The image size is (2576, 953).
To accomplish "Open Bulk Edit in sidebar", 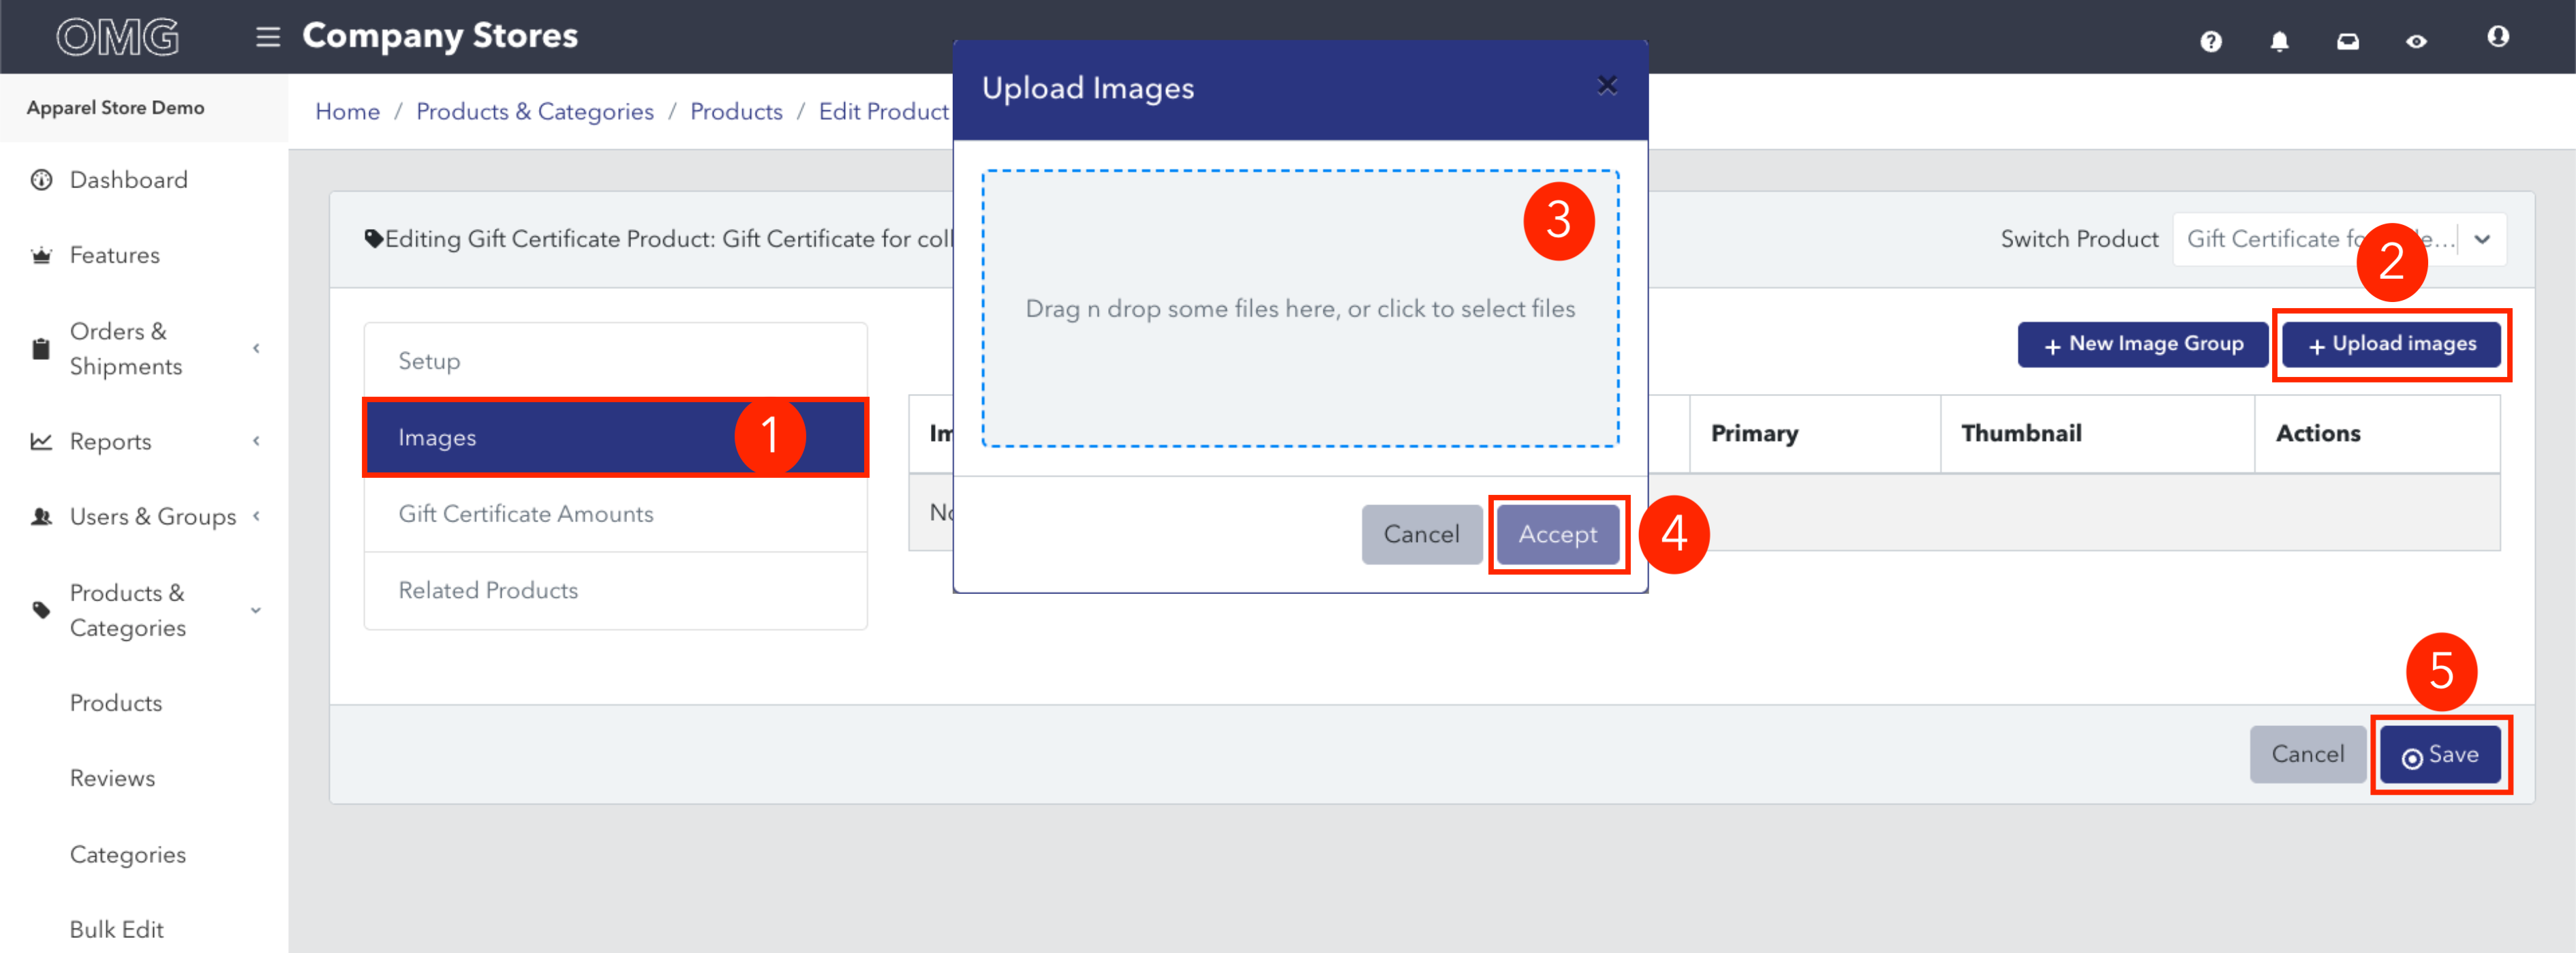I will coord(116,929).
